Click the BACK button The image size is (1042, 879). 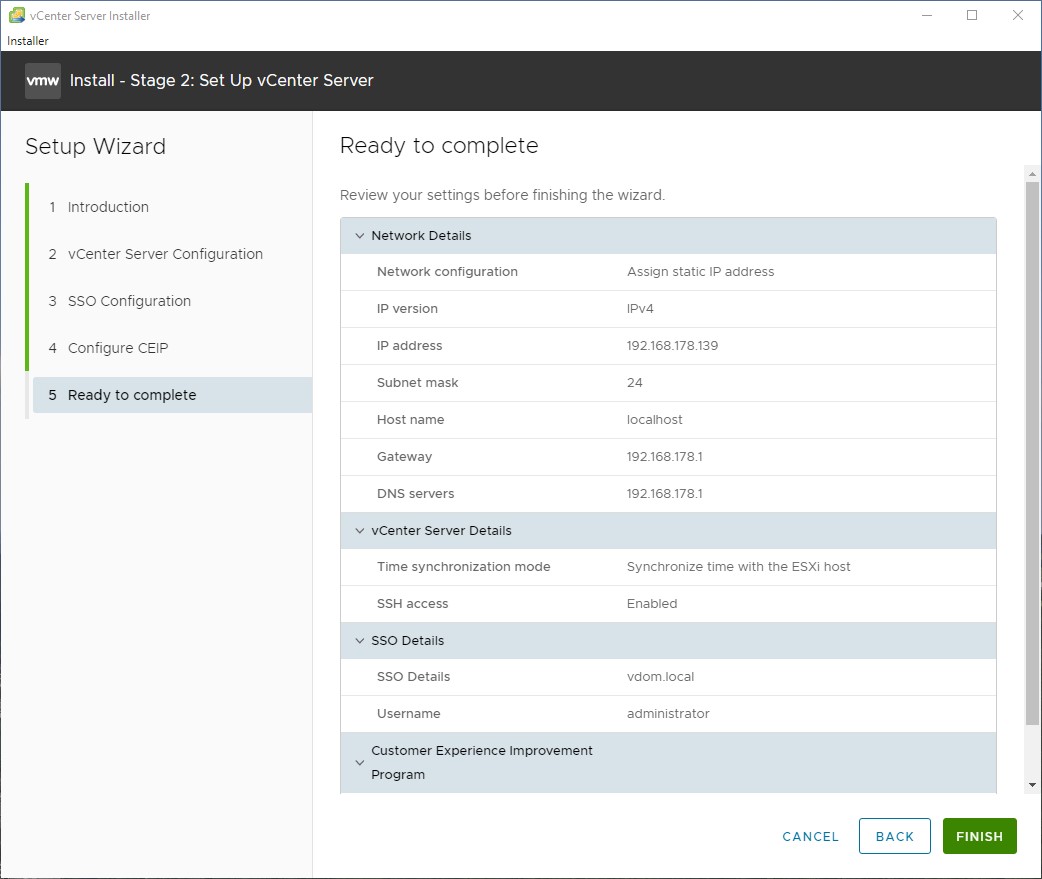894,836
